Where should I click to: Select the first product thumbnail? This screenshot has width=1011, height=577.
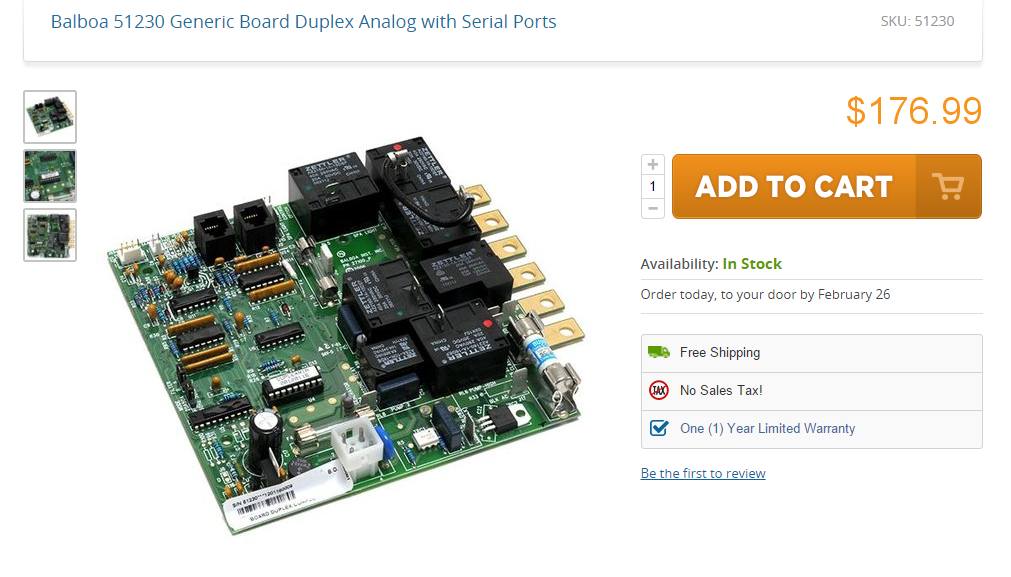point(50,117)
